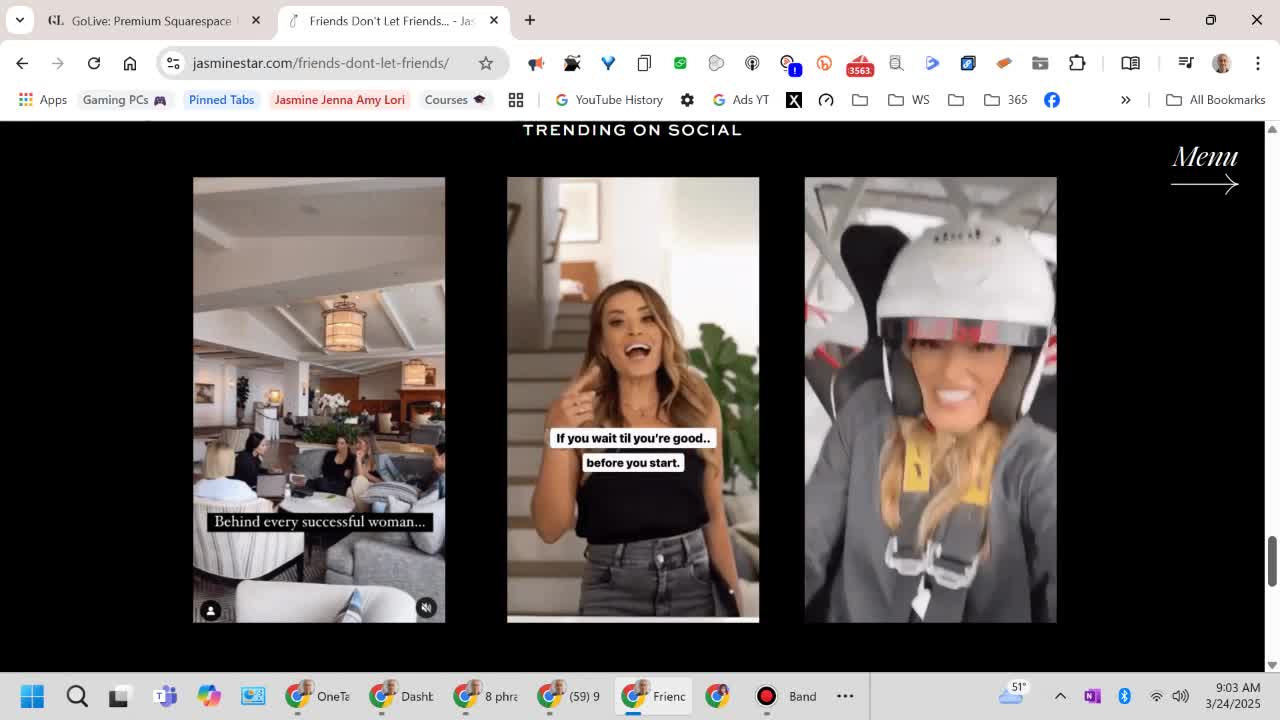Image resolution: width=1280 pixels, height=720 pixels.
Task: Open the Jasmine Jenna Amy Lori bookmark group
Action: [339, 100]
